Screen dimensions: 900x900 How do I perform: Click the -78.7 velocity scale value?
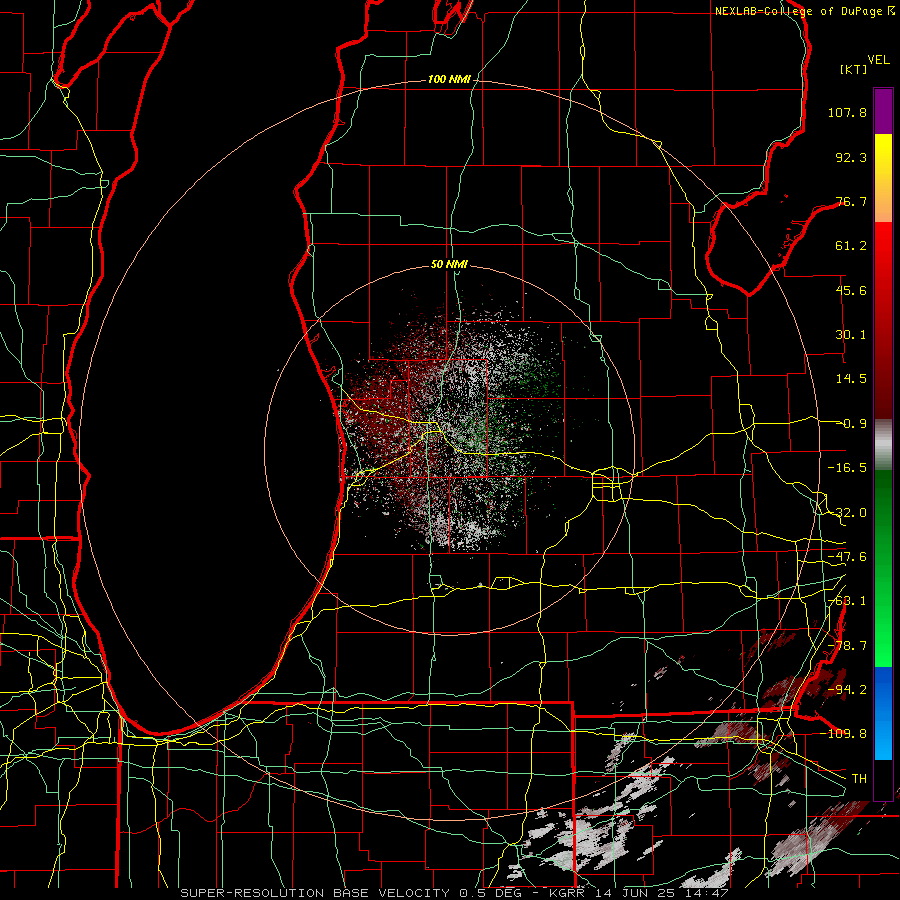pyautogui.click(x=847, y=646)
